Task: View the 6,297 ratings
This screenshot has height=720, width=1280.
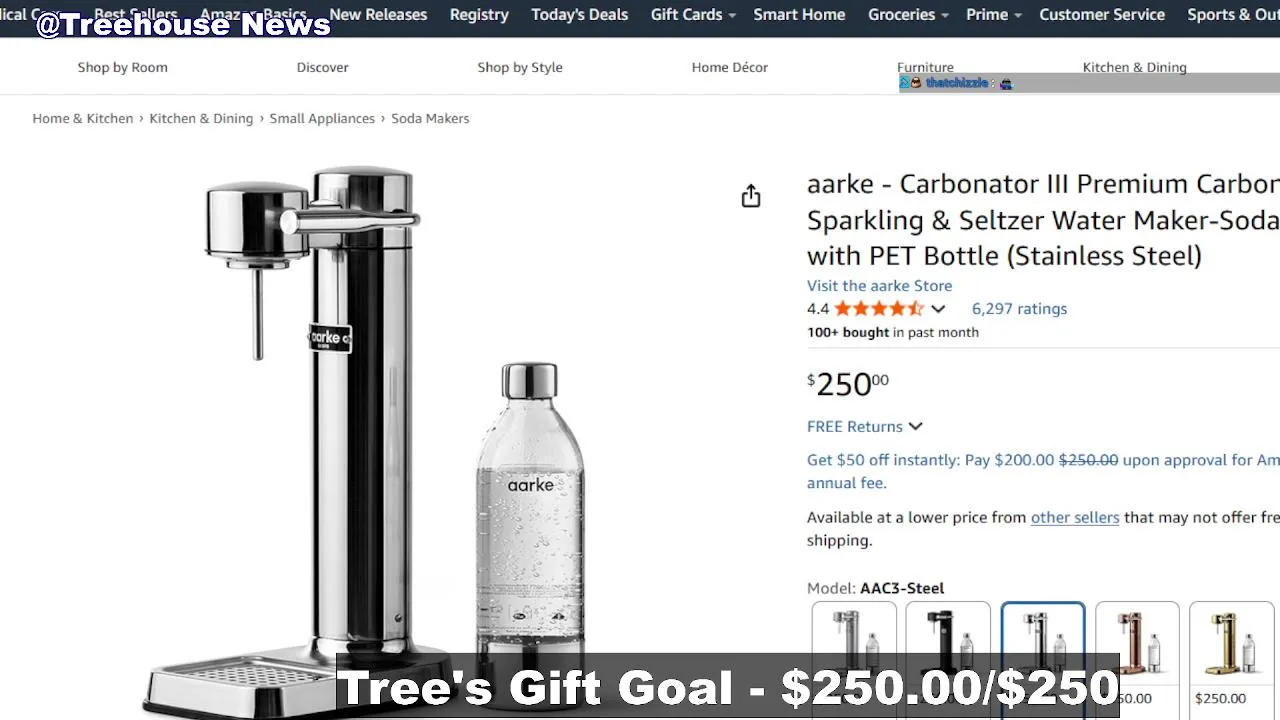Action: coord(1019,309)
